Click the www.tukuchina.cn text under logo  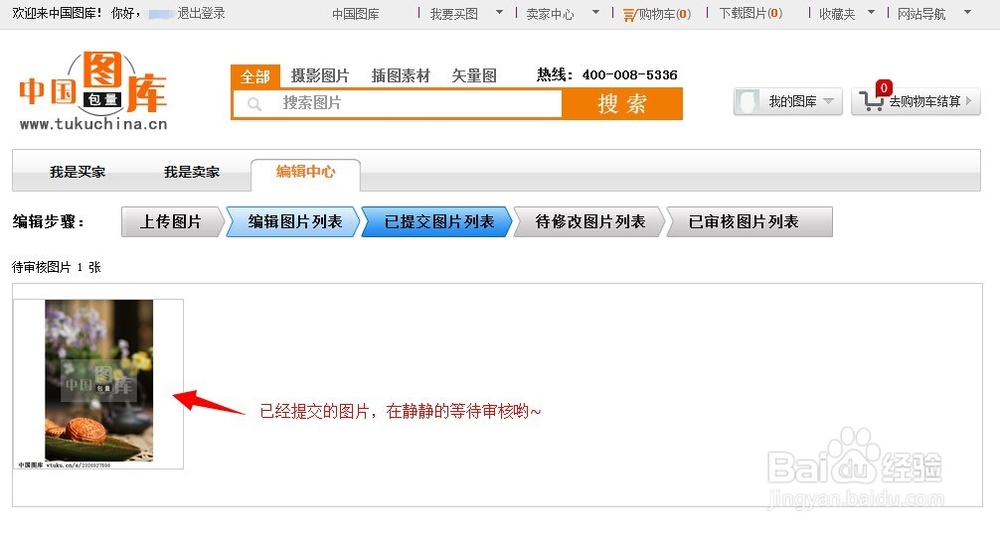pos(94,124)
